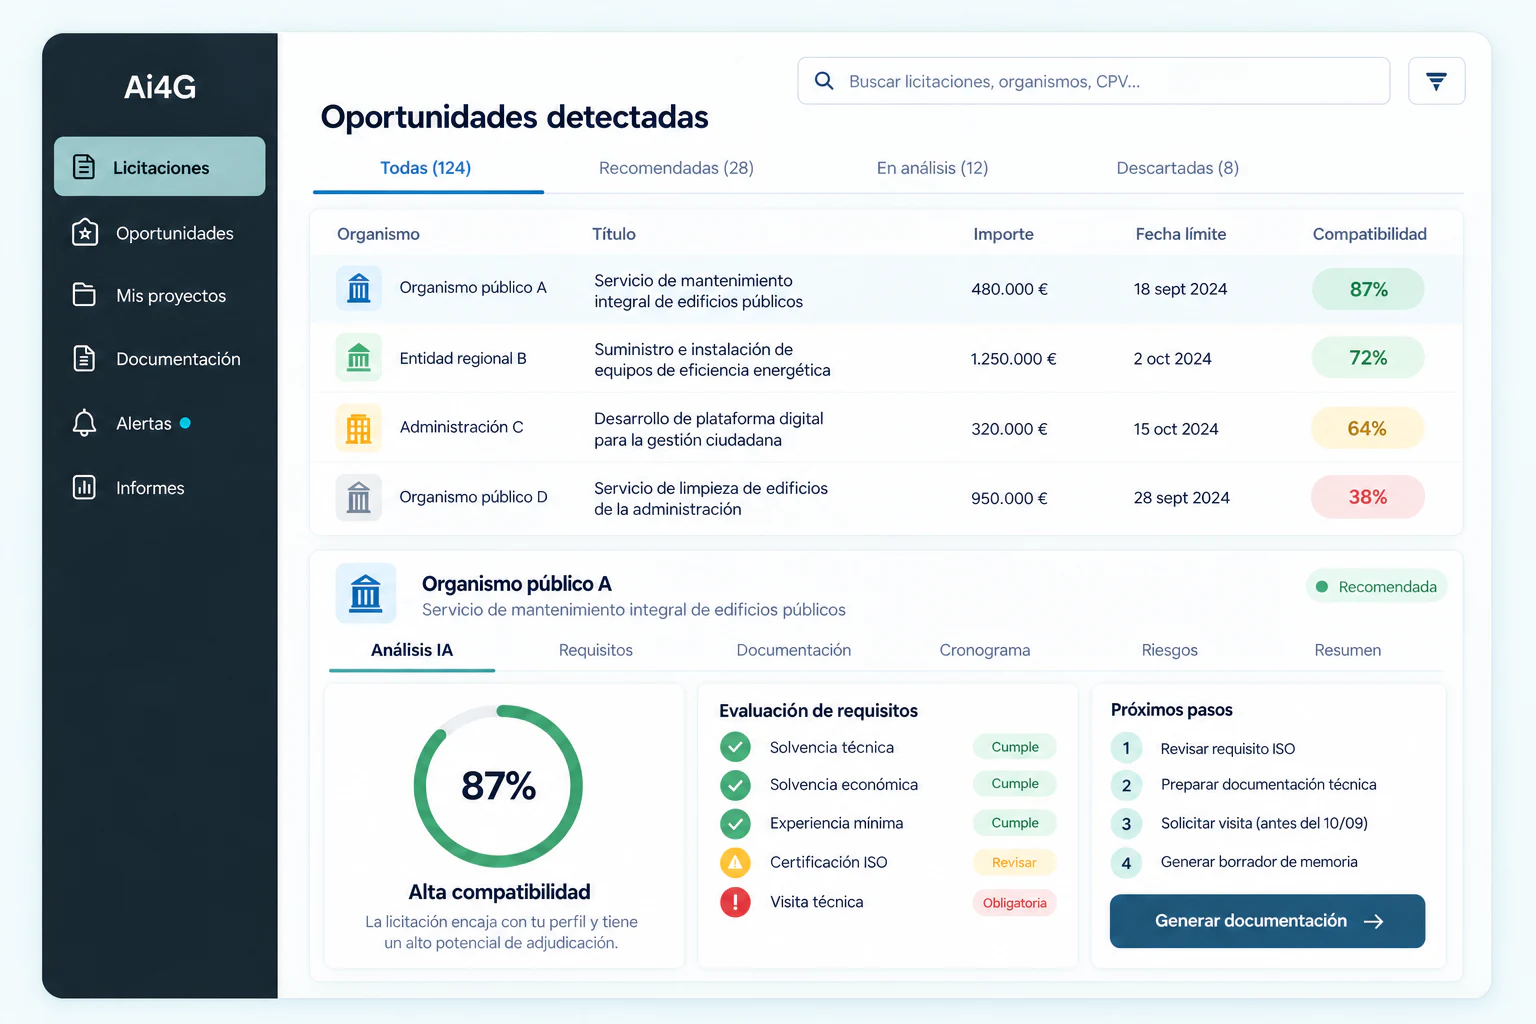This screenshot has width=1536, height=1024.
Task: Click the Certificación ISO warning icon
Action: (735, 862)
